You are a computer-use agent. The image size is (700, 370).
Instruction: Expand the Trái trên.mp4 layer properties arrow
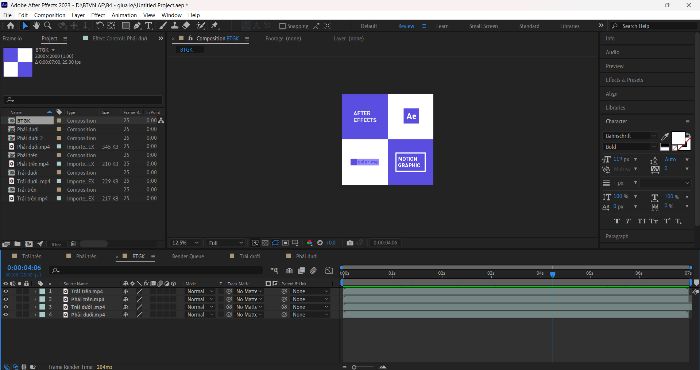36,291
